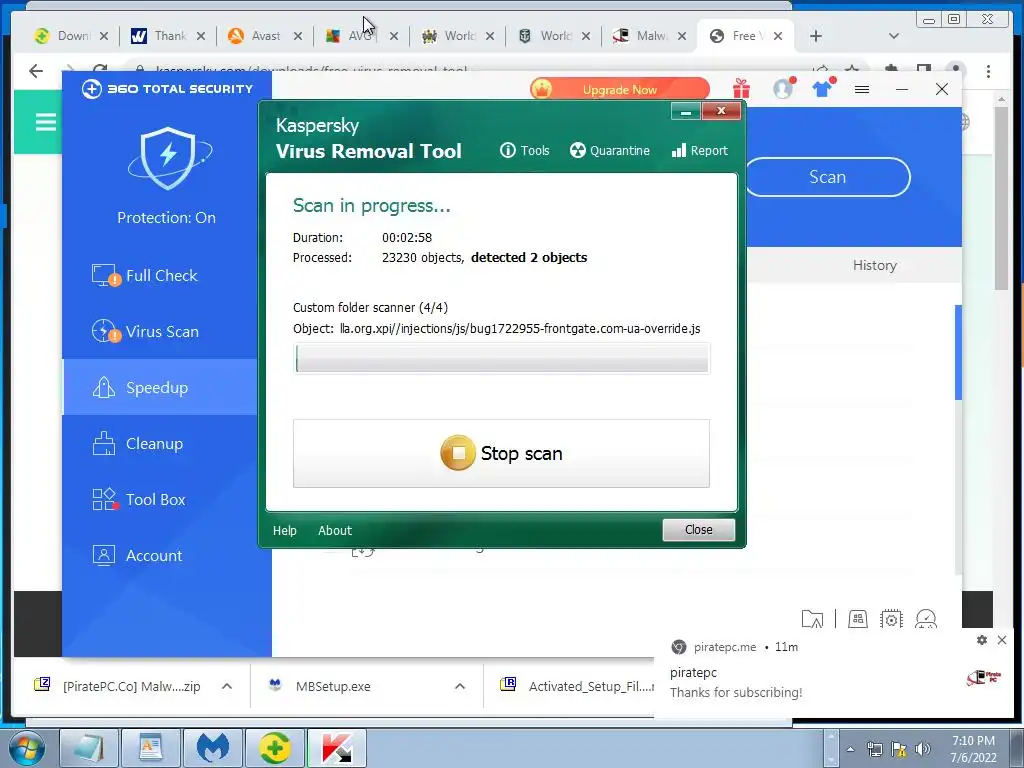Open the green hamburger menu on Kaspersky site

point(45,122)
